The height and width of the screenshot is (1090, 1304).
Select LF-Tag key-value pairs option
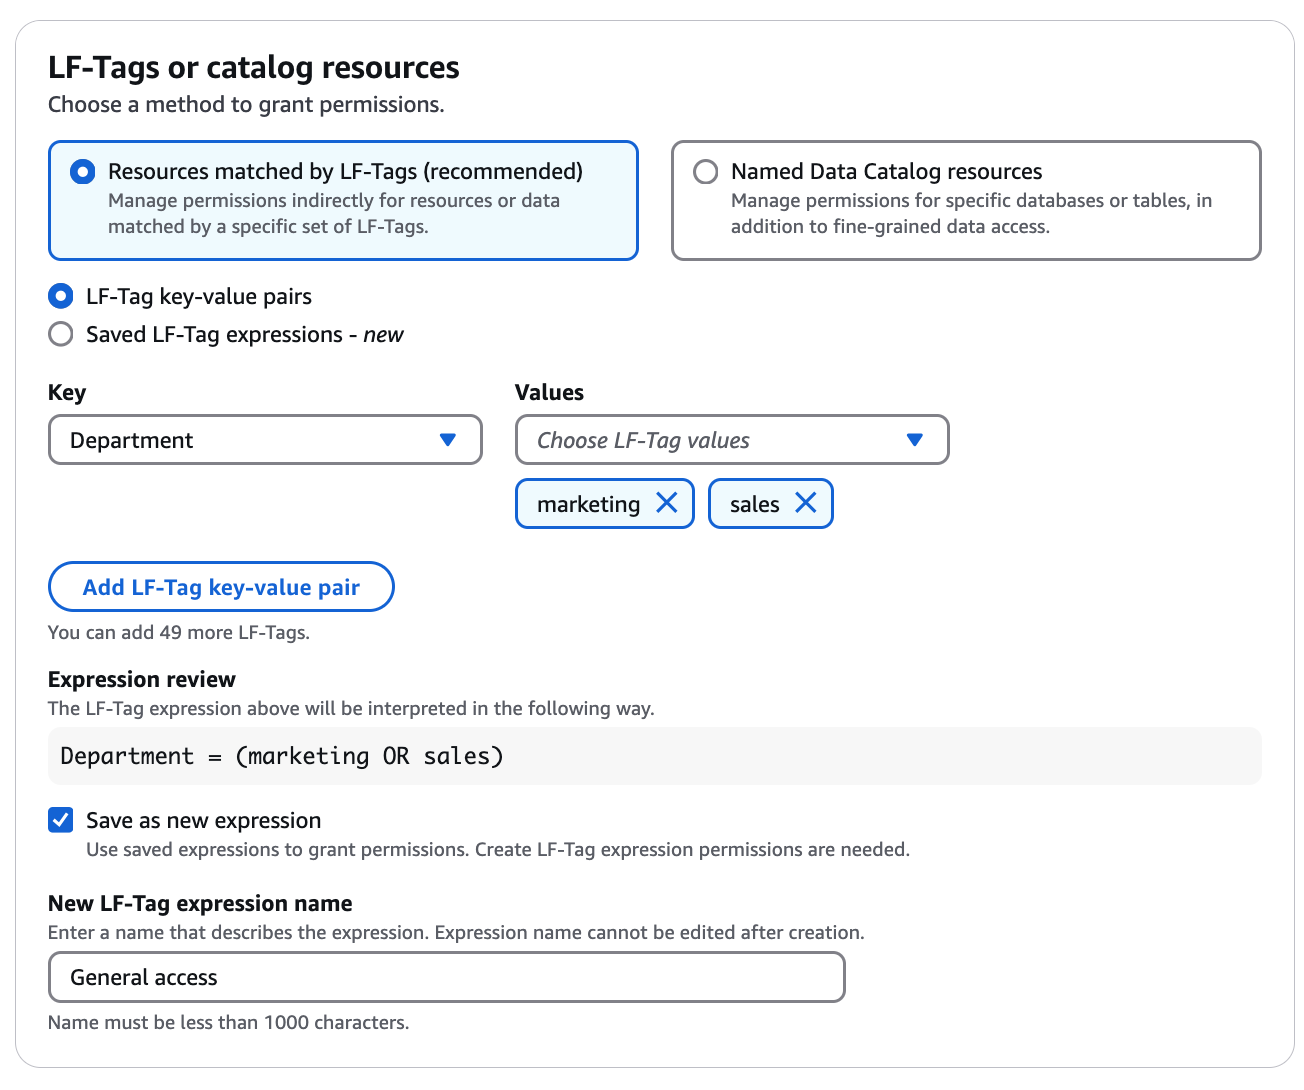click(60, 296)
